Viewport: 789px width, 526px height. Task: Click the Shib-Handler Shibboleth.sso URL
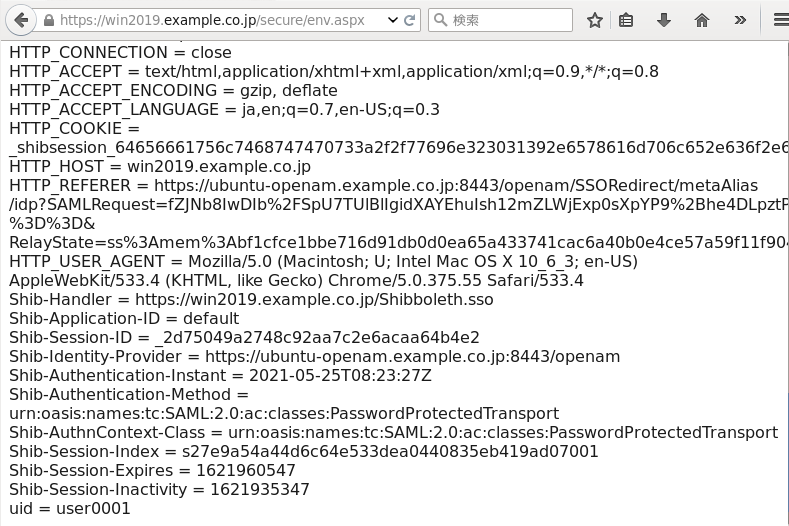click(x=314, y=299)
